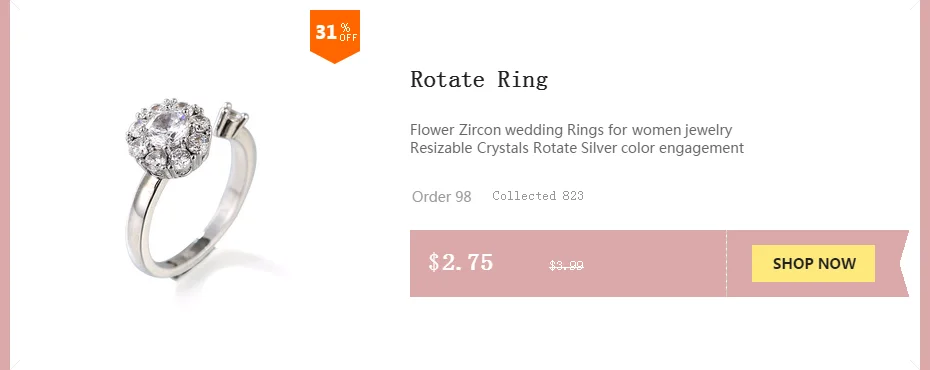
Task: Click the dashed divider line in the price banner
Action: point(727,263)
